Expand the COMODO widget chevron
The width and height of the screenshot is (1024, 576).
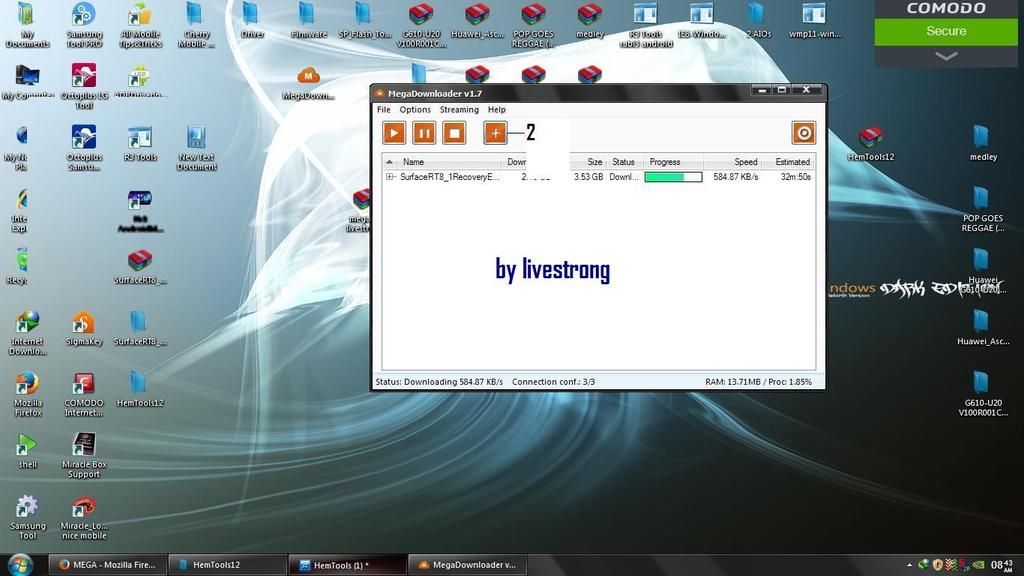(945, 56)
